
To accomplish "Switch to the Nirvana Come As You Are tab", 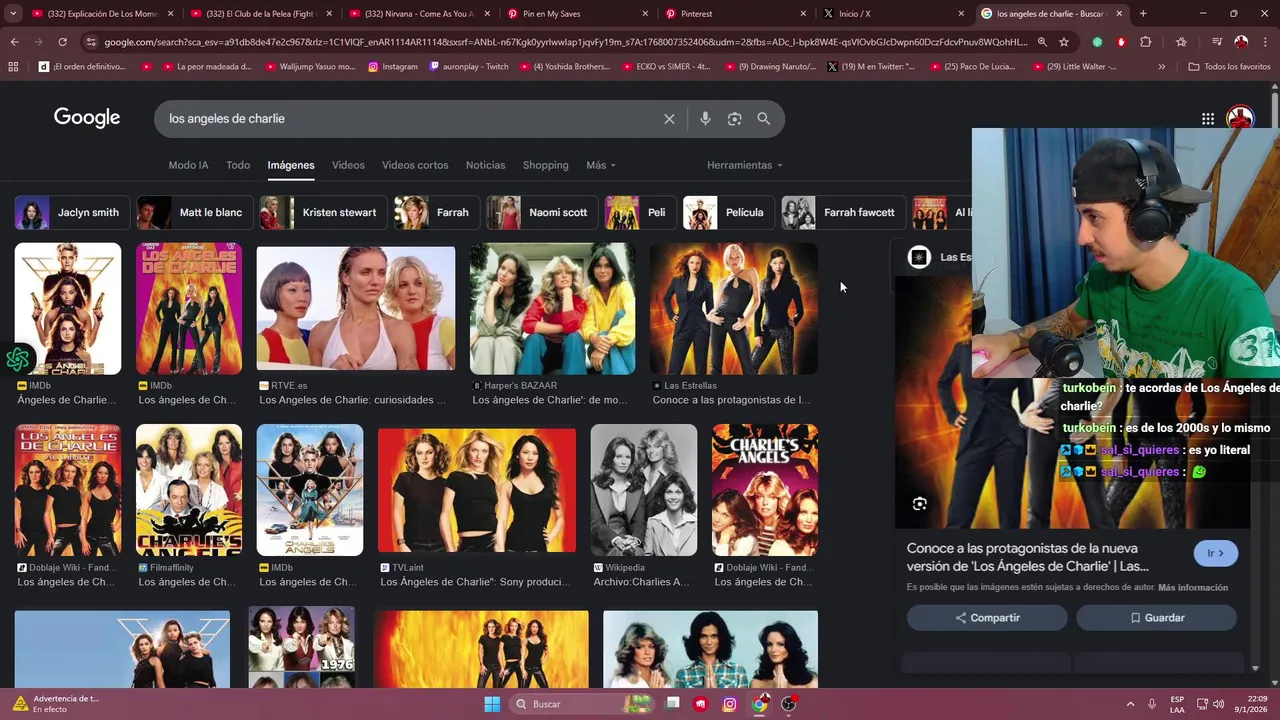I will click(x=419, y=14).
